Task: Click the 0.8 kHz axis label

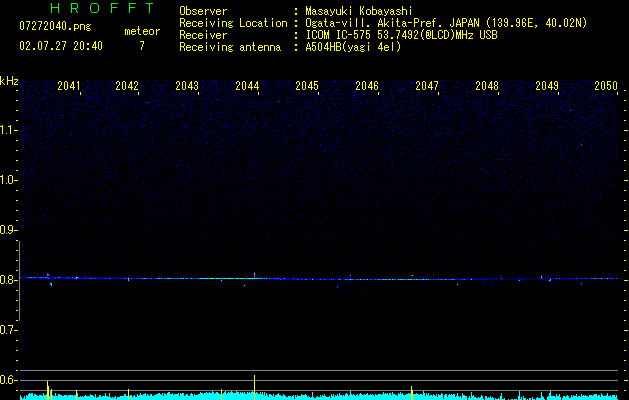Action: (8, 280)
